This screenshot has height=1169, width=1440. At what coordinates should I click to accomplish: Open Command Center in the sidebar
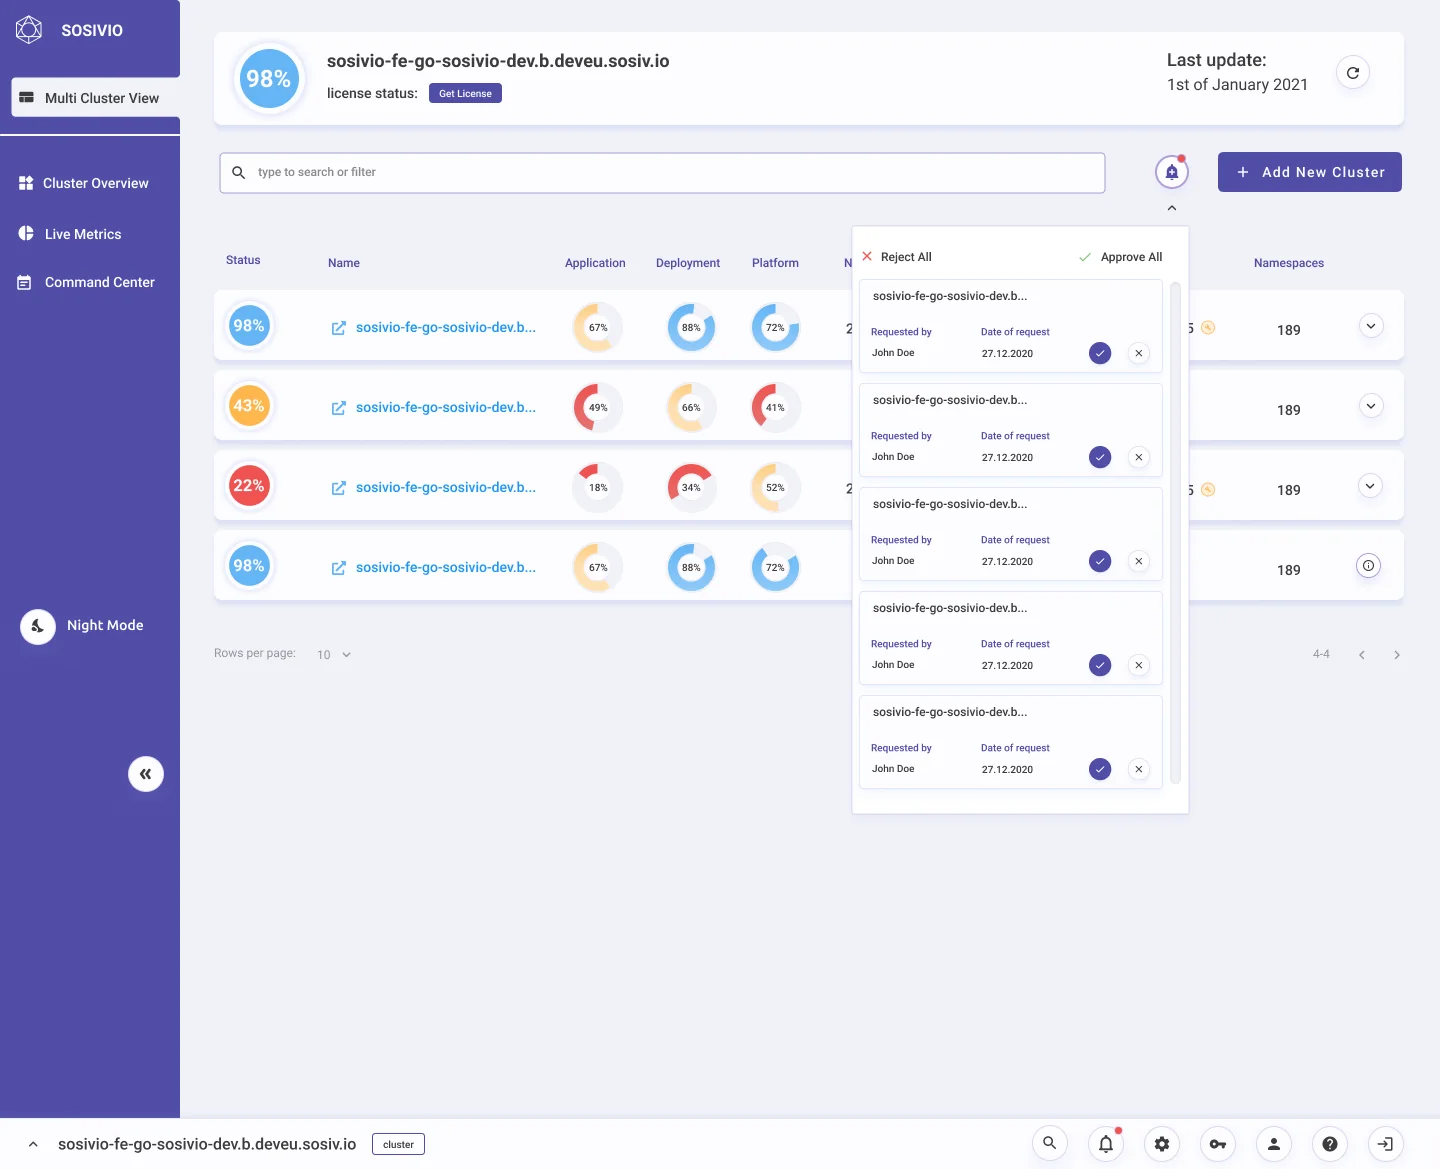point(86,282)
